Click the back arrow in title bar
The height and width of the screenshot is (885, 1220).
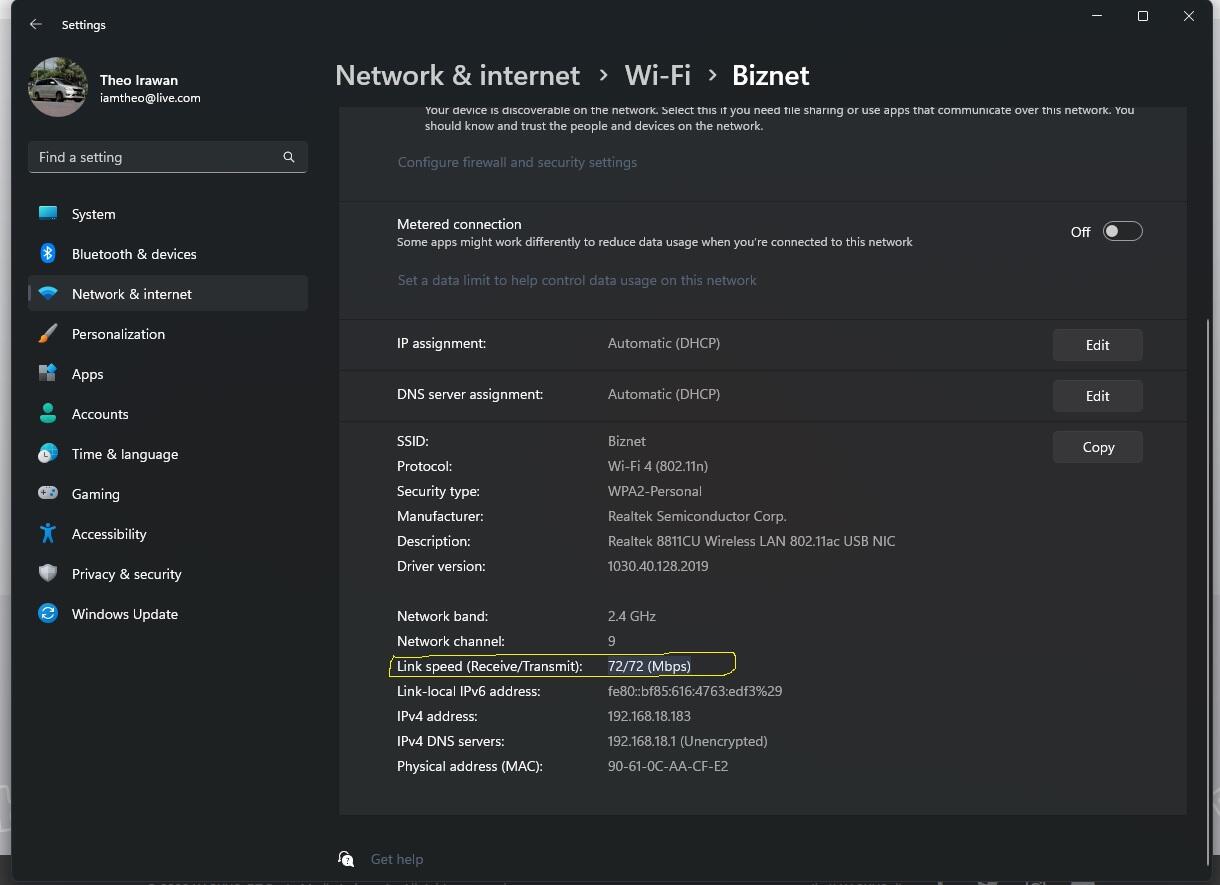36,24
